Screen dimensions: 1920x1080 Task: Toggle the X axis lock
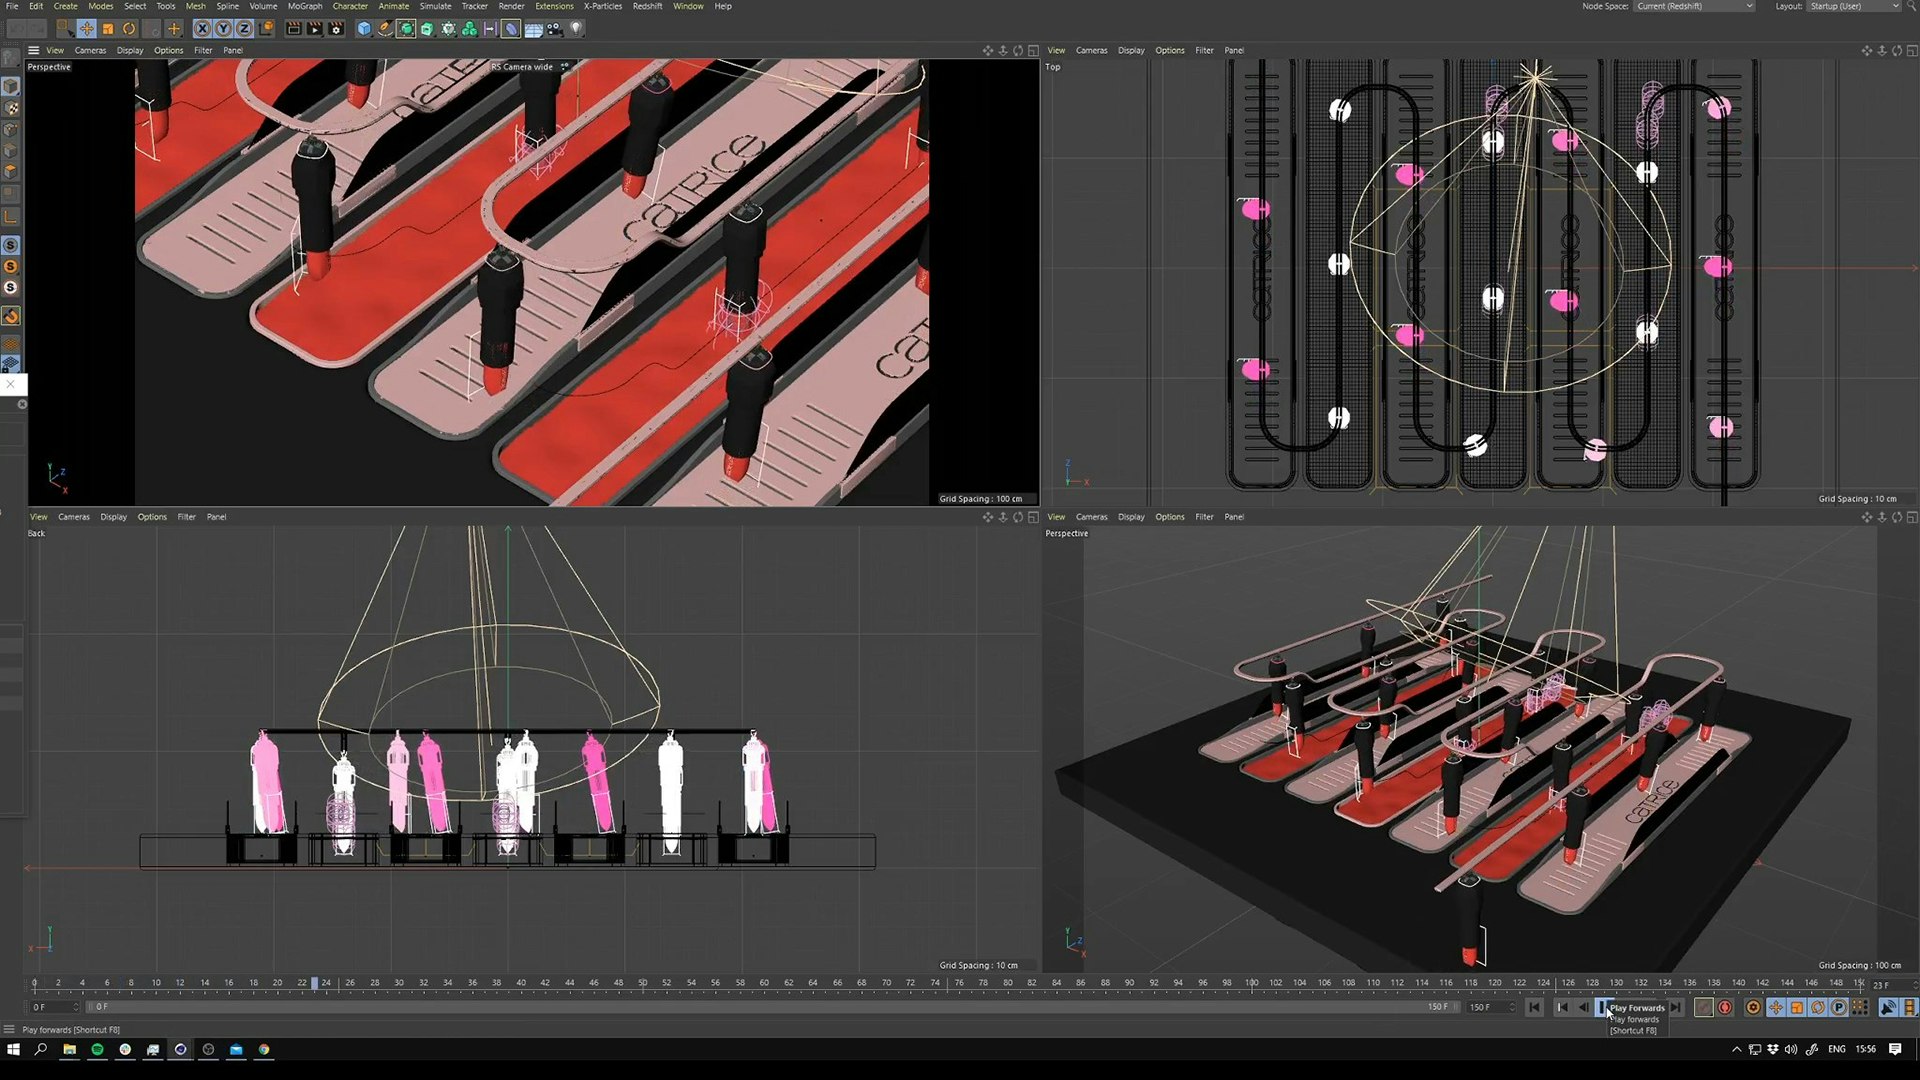[202, 29]
